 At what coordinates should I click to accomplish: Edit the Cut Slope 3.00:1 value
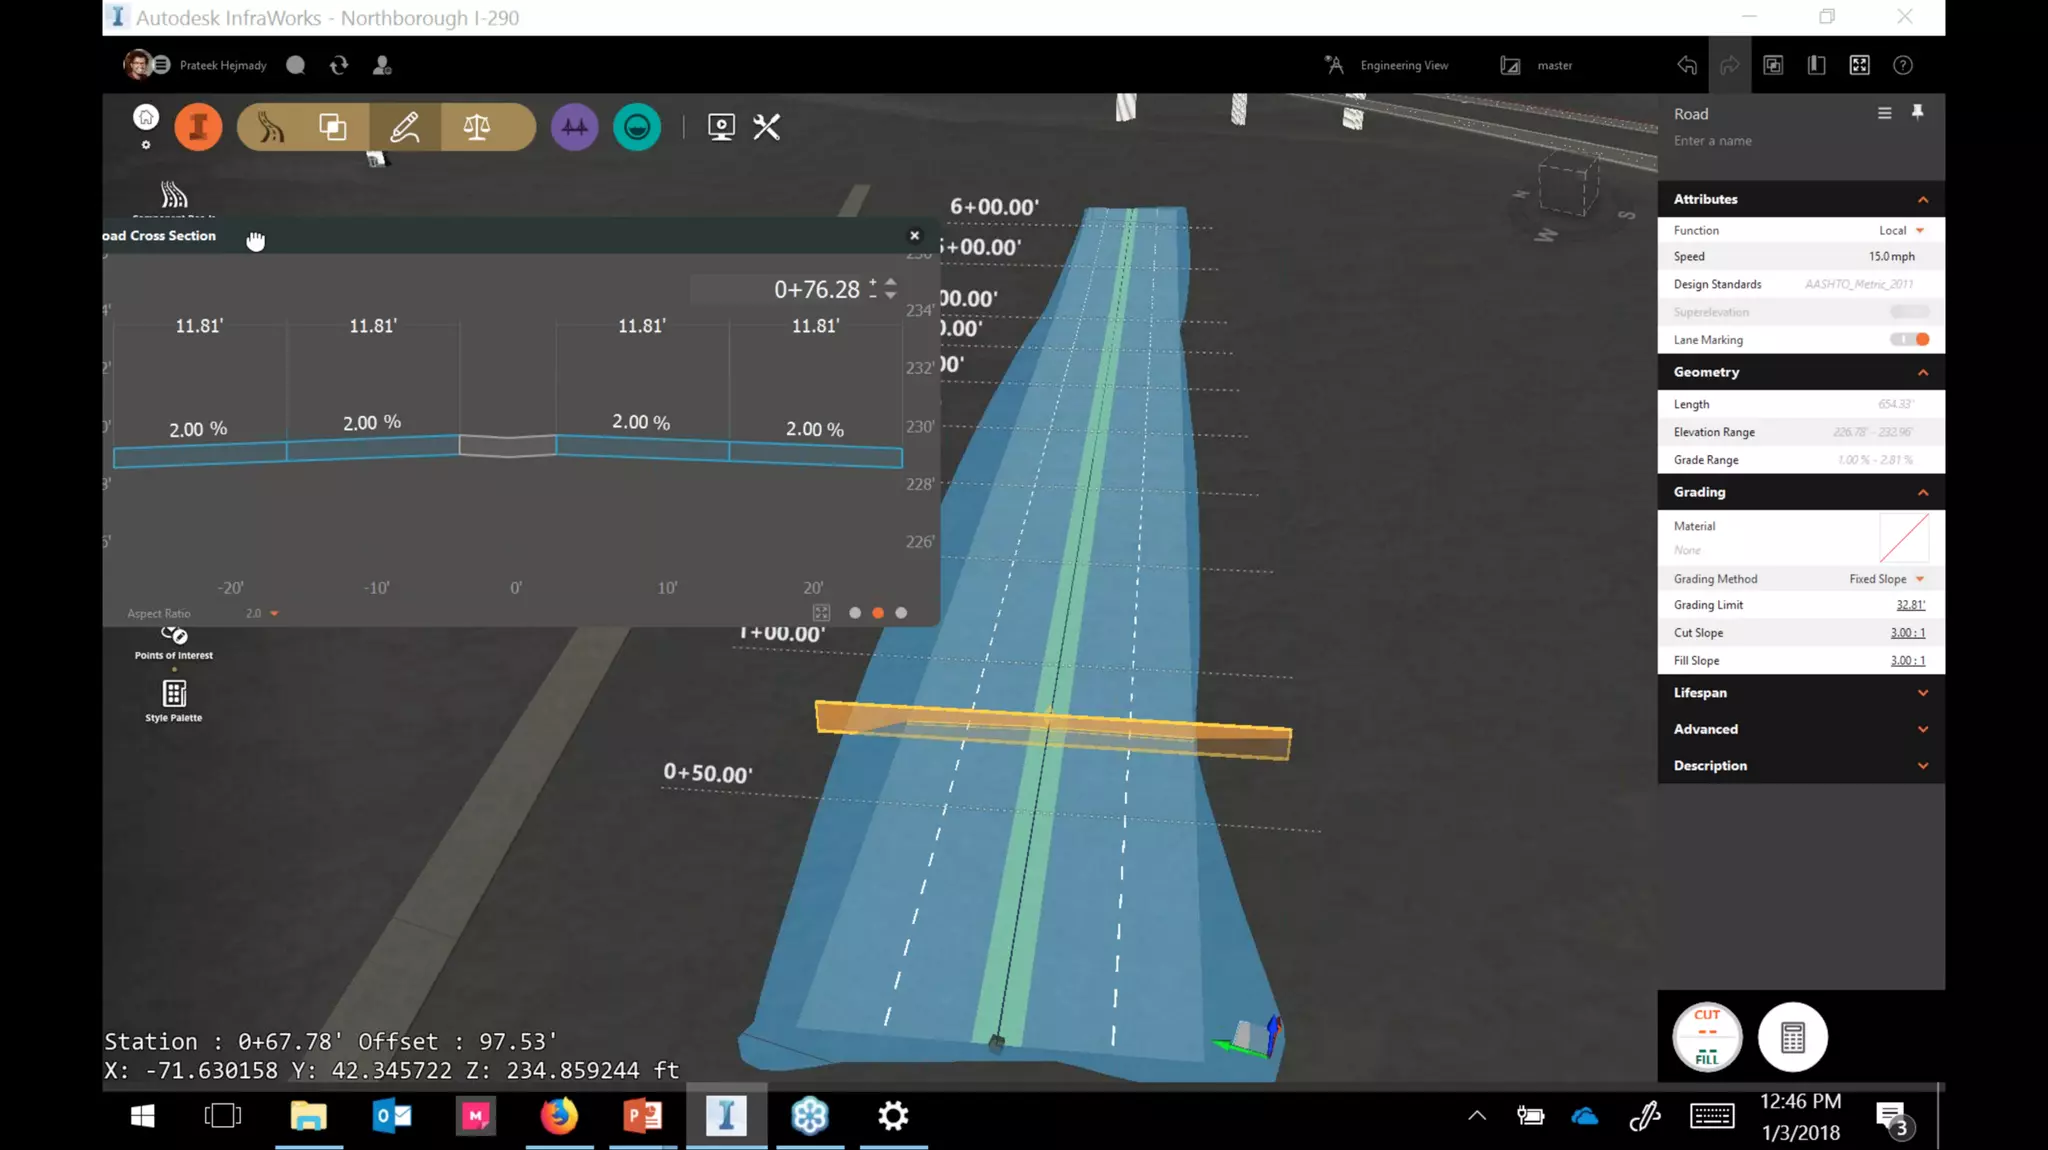pyautogui.click(x=1907, y=633)
